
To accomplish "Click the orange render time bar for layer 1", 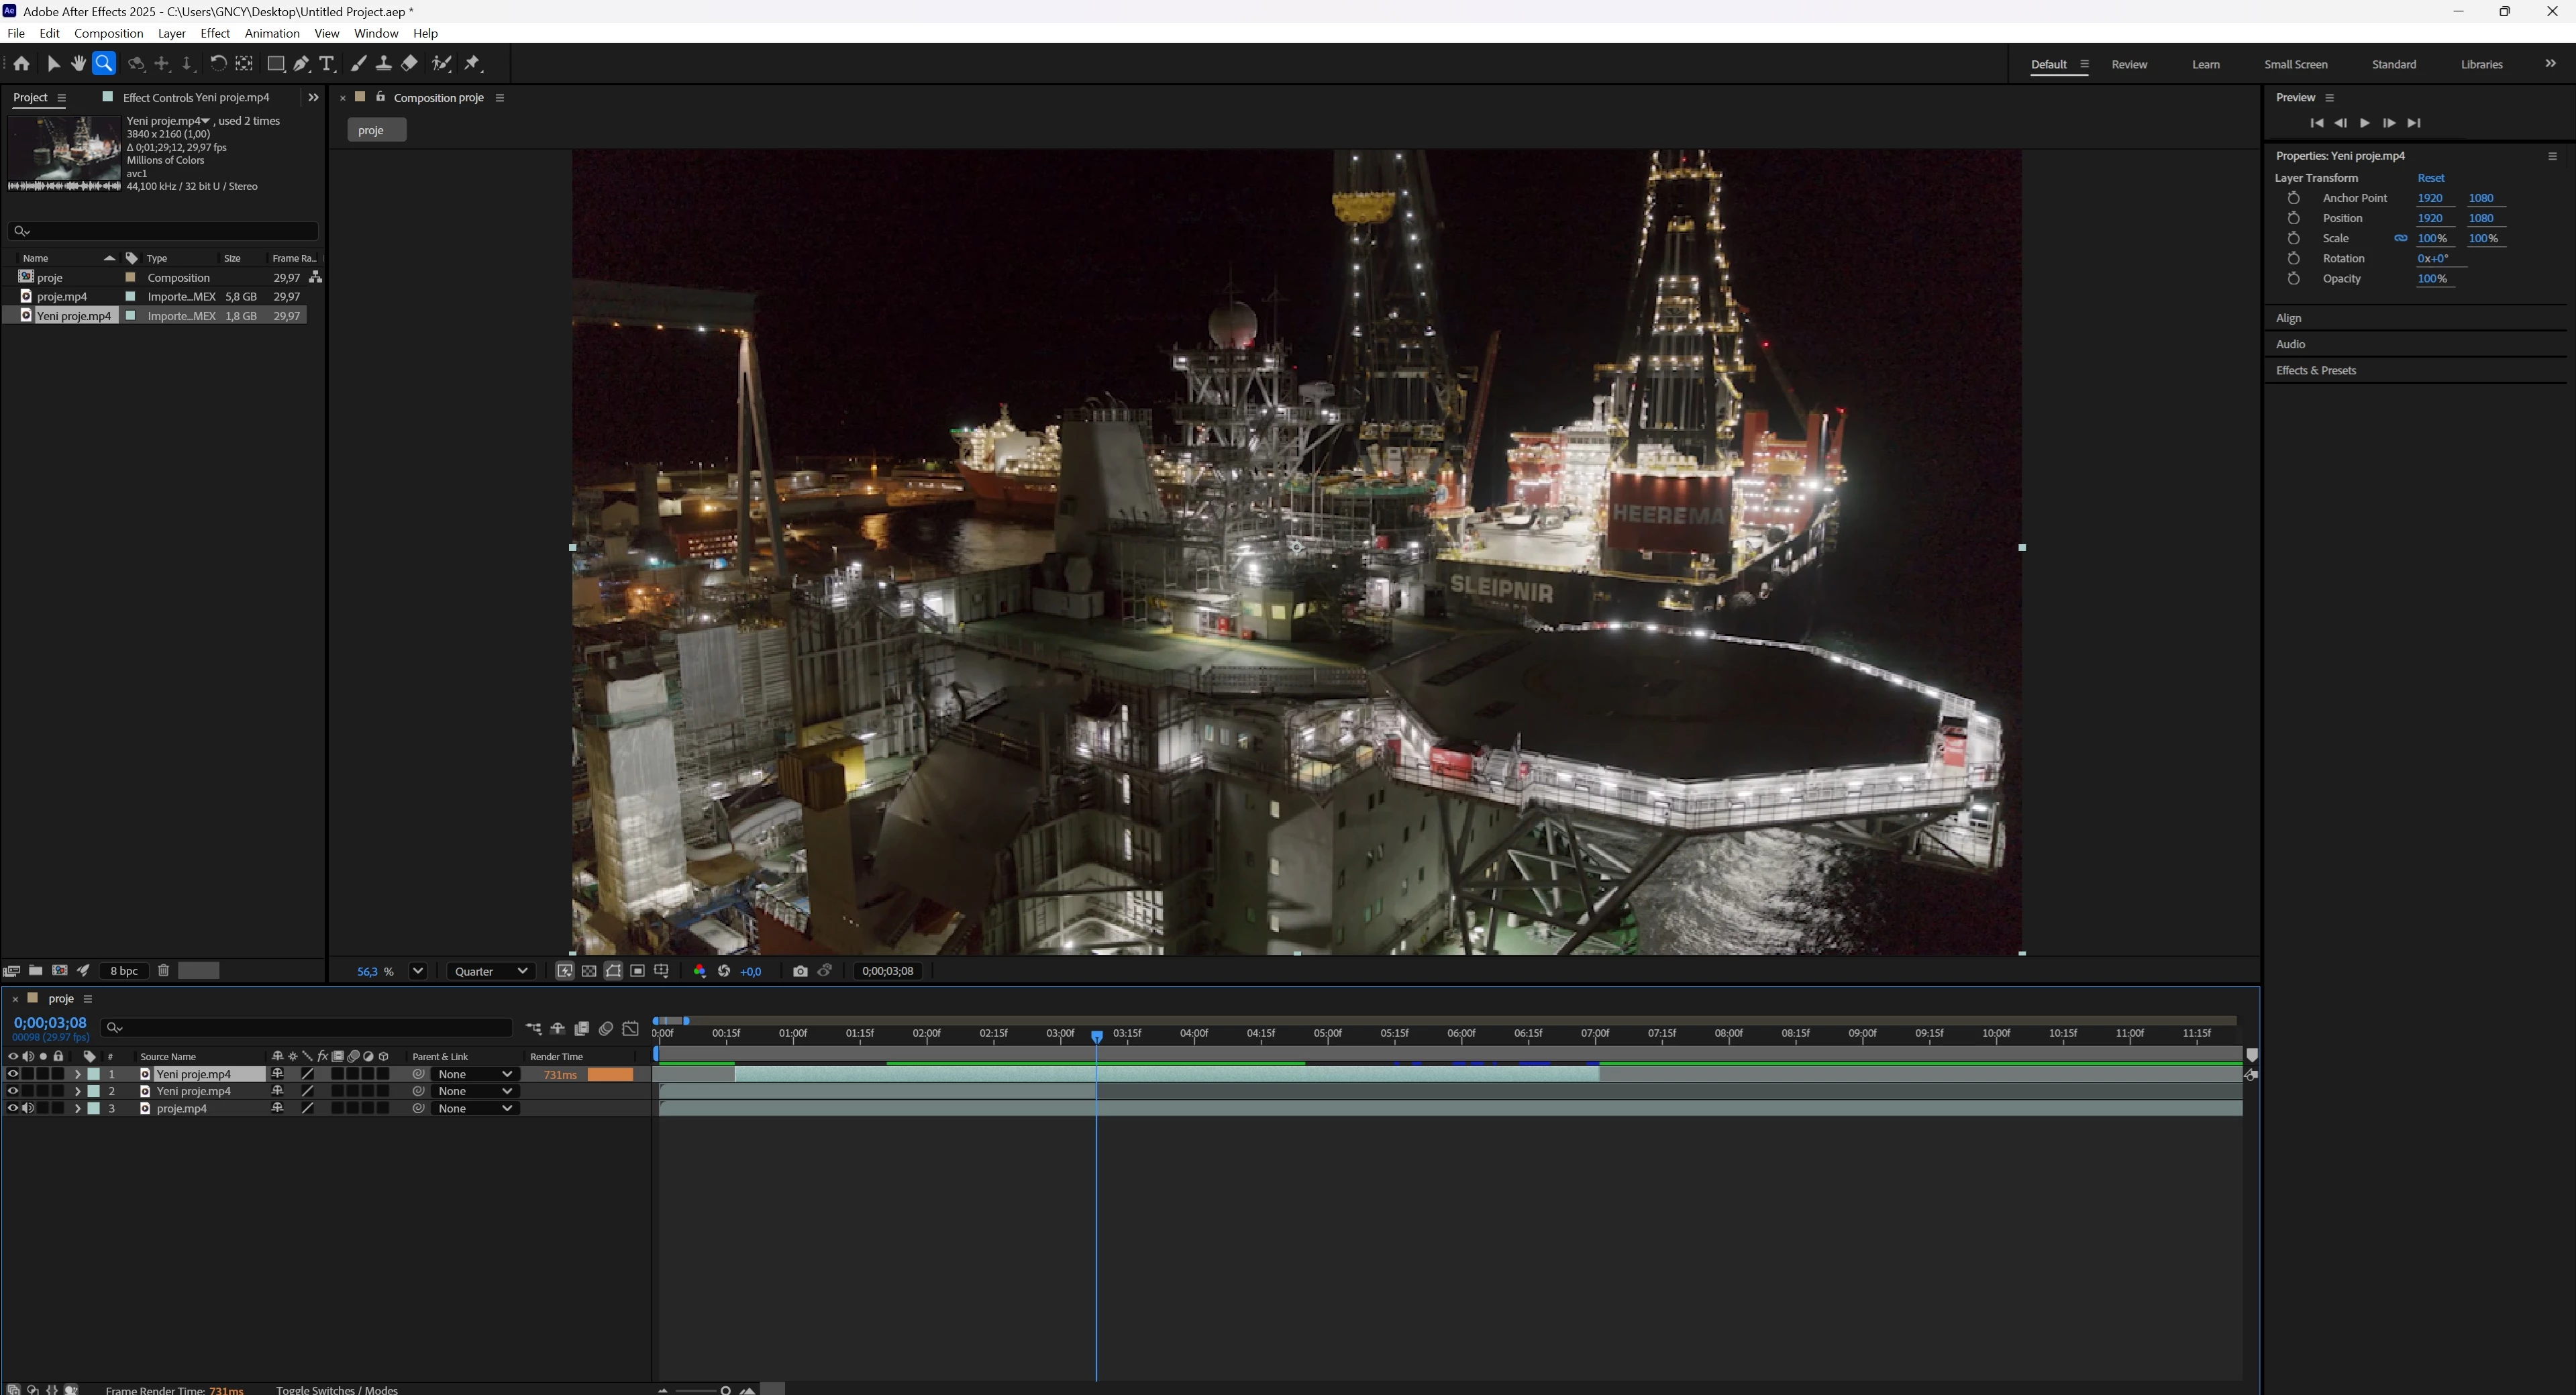I will (610, 1074).
